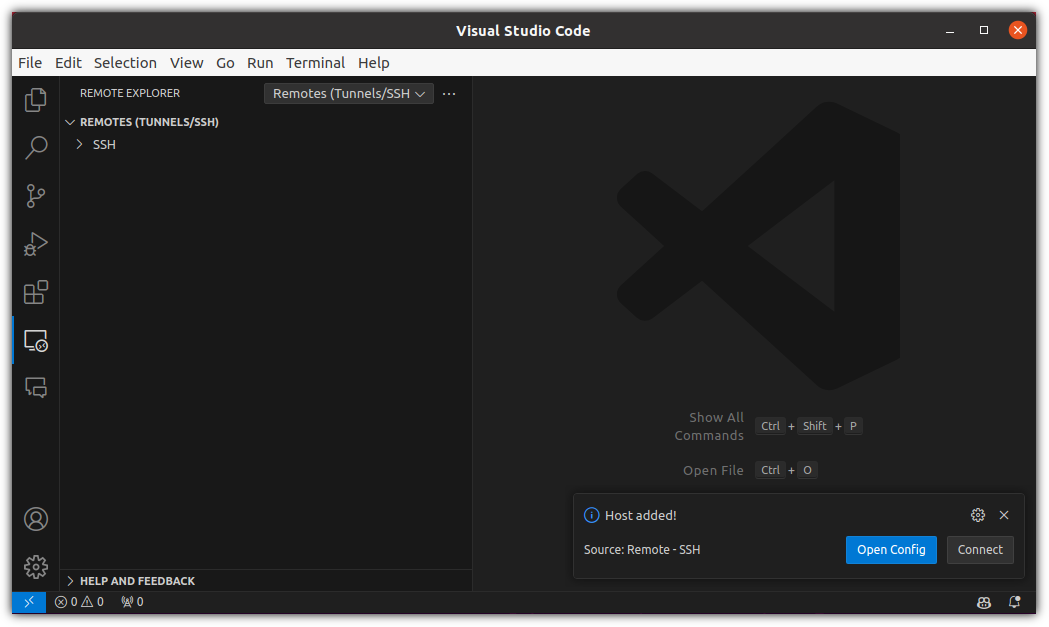Click the forwarded ports indicator showing 0
This screenshot has width=1049, height=627.
[x=132, y=602]
